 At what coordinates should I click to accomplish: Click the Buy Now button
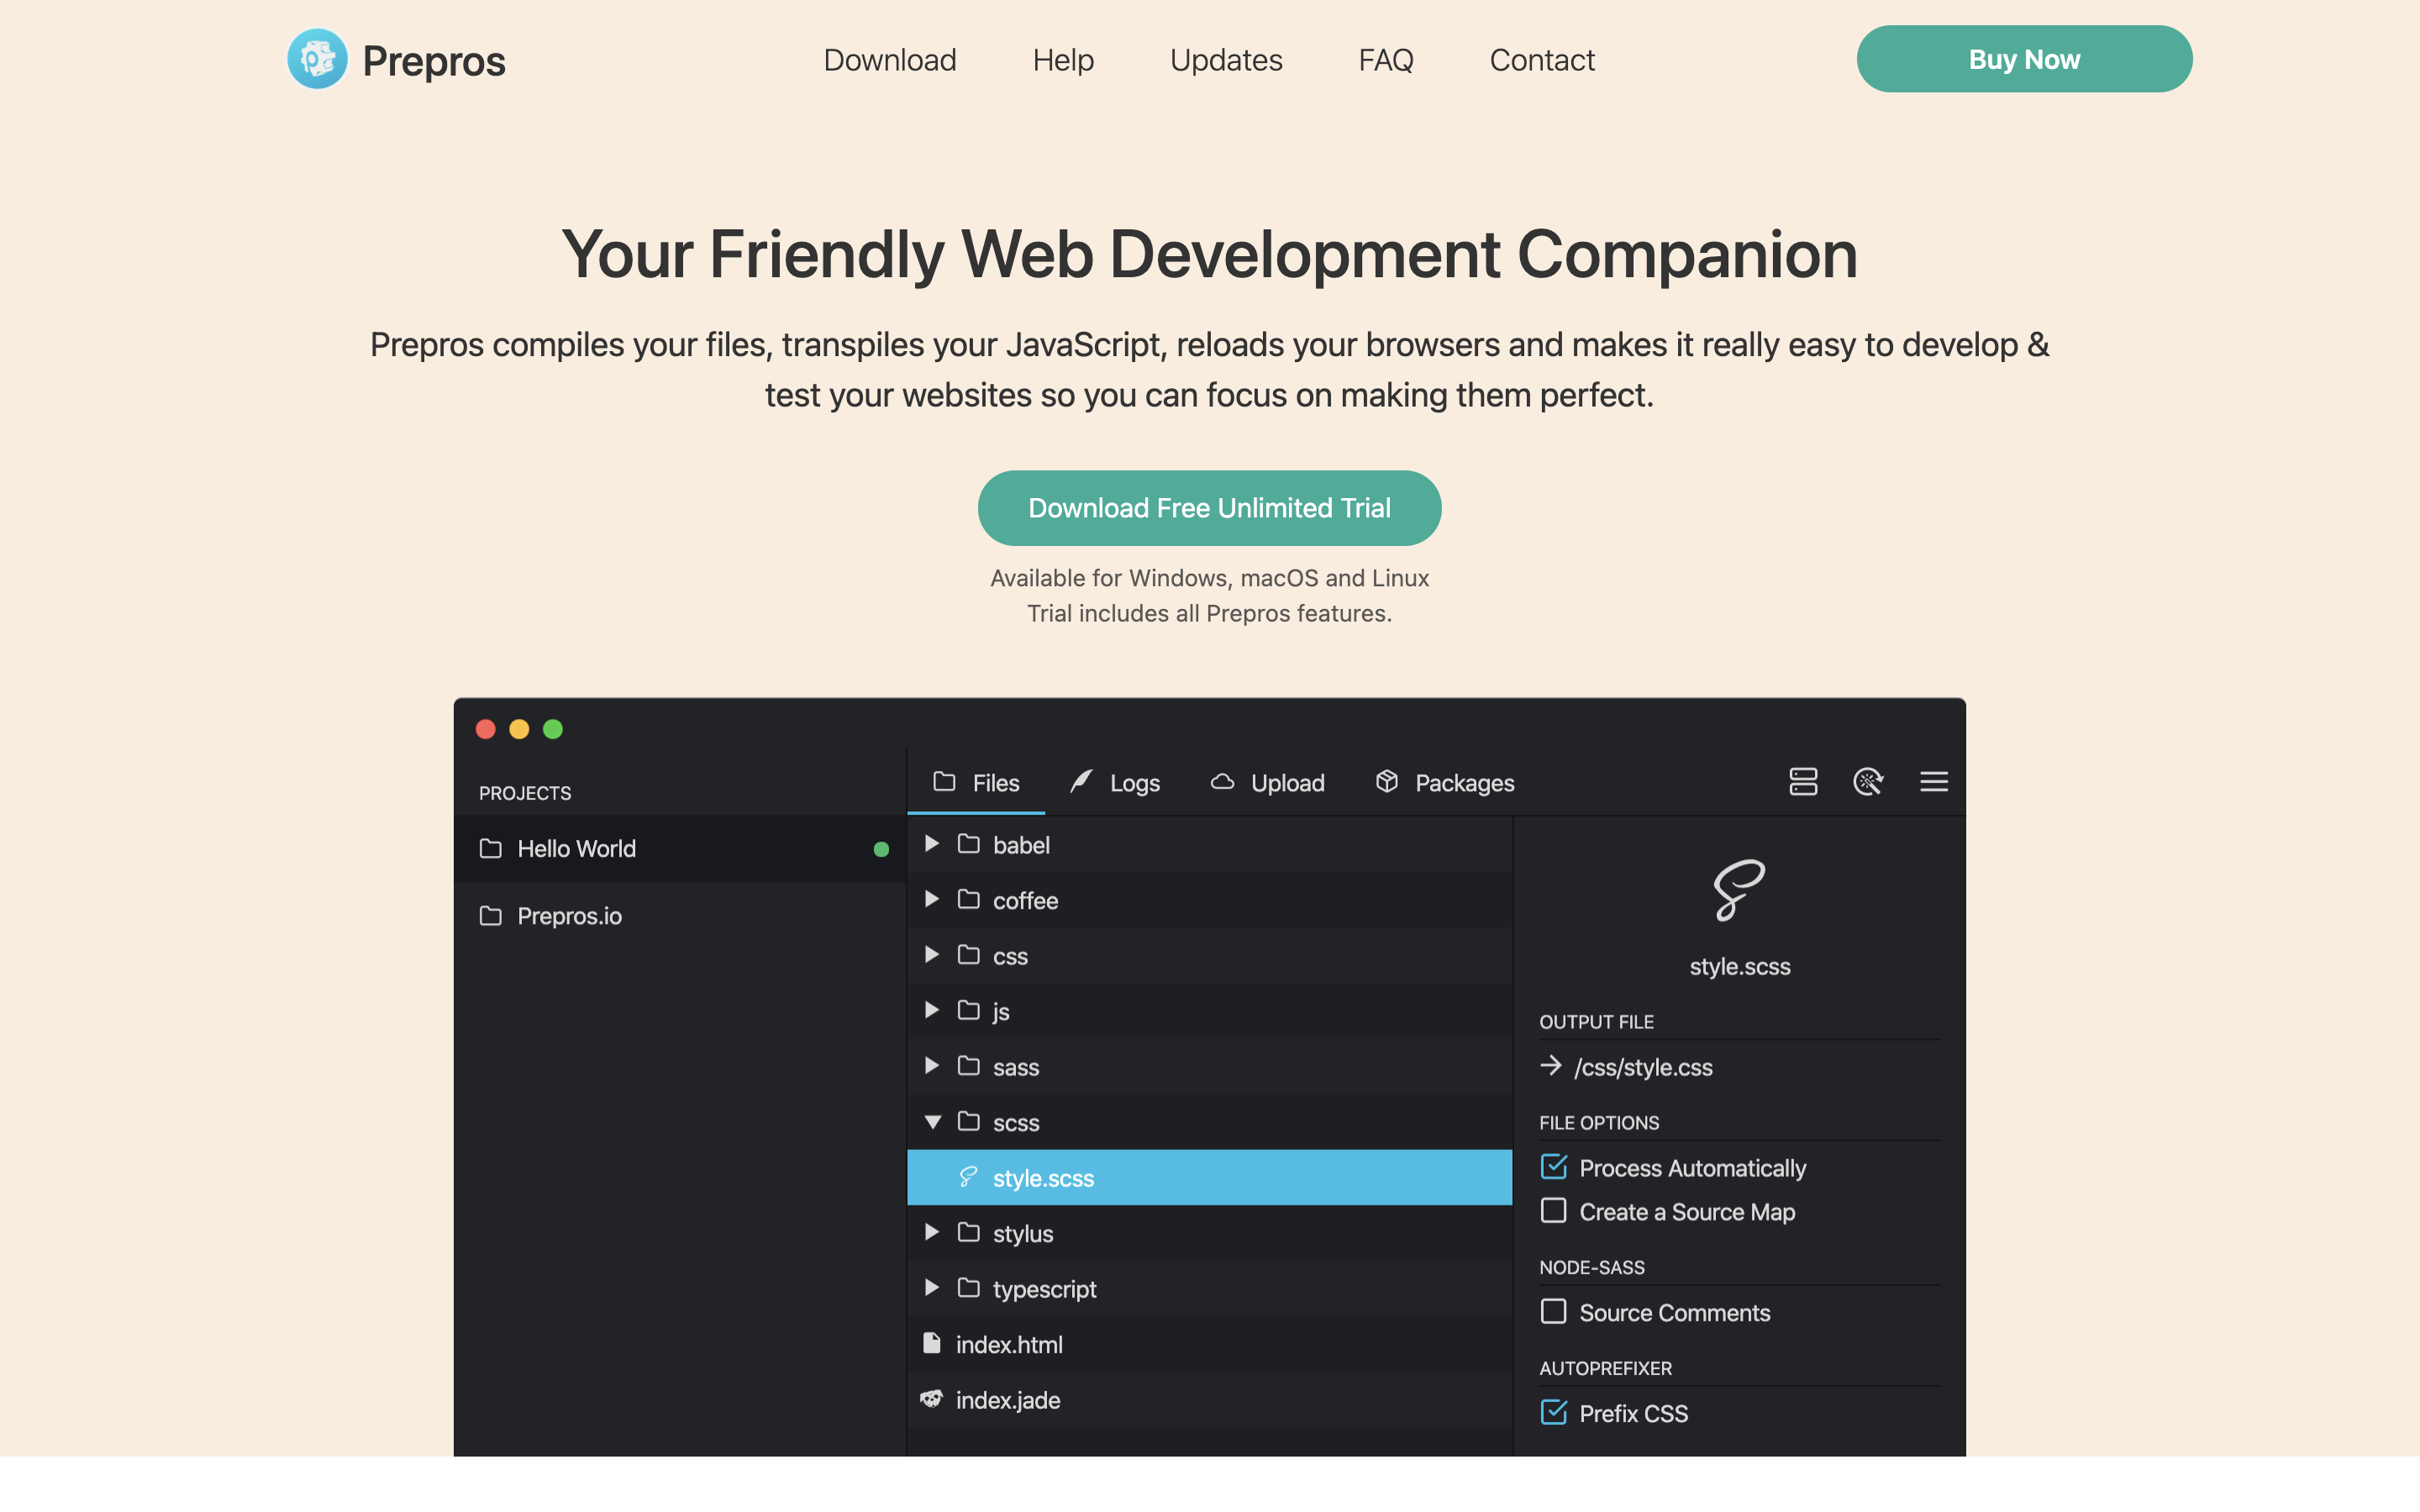(x=2024, y=59)
